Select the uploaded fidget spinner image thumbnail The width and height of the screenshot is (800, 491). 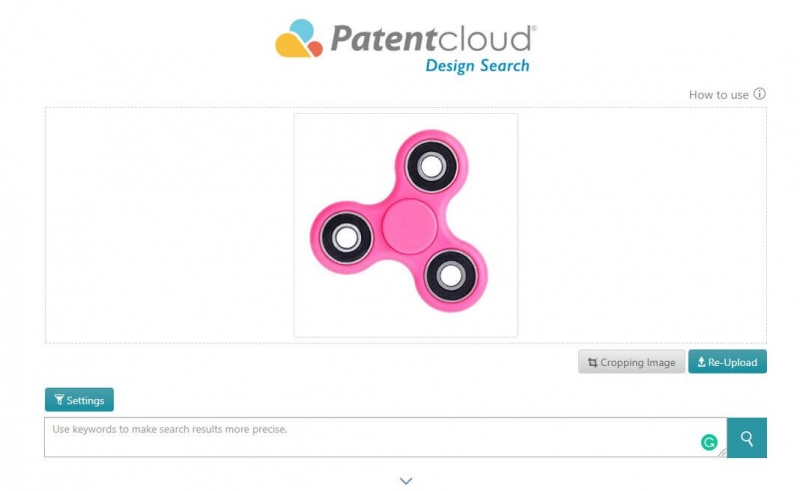(x=406, y=225)
